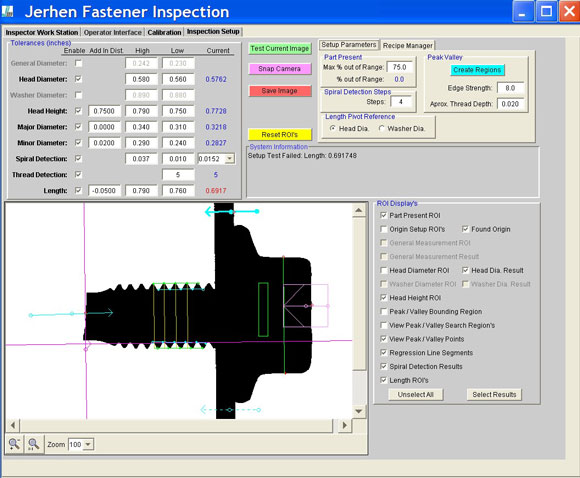Enable the General Diameter checkbox

[x=78, y=63]
